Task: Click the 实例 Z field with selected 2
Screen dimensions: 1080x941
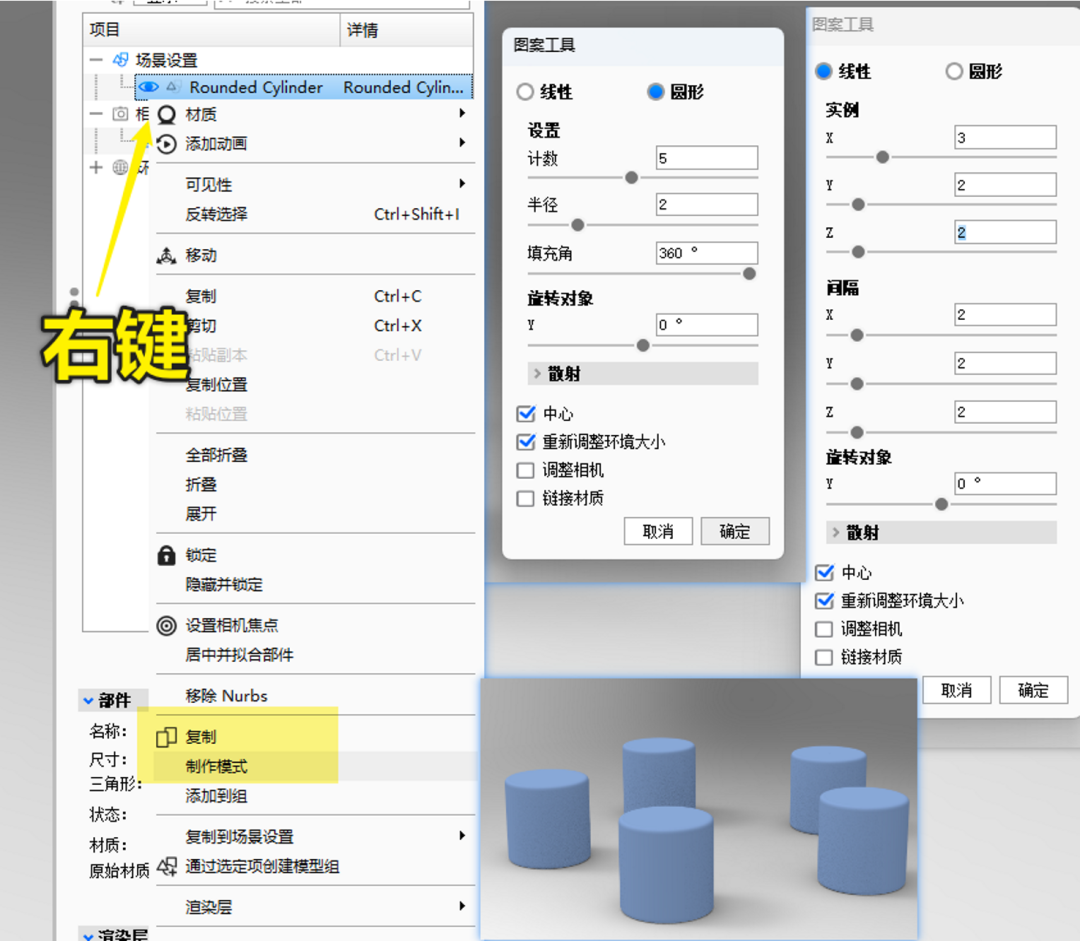Action: point(1005,232)
